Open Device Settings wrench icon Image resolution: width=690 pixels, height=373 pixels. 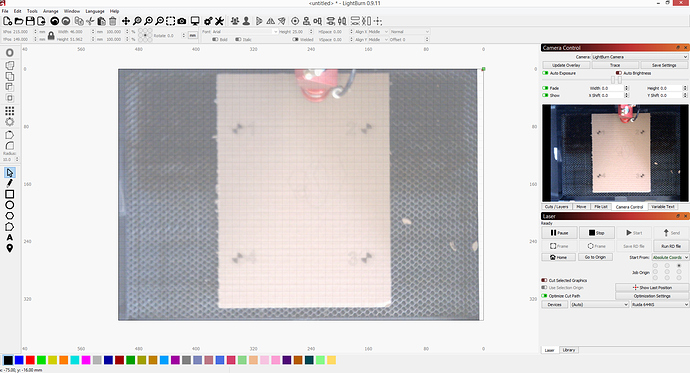[x=219, y=21]
